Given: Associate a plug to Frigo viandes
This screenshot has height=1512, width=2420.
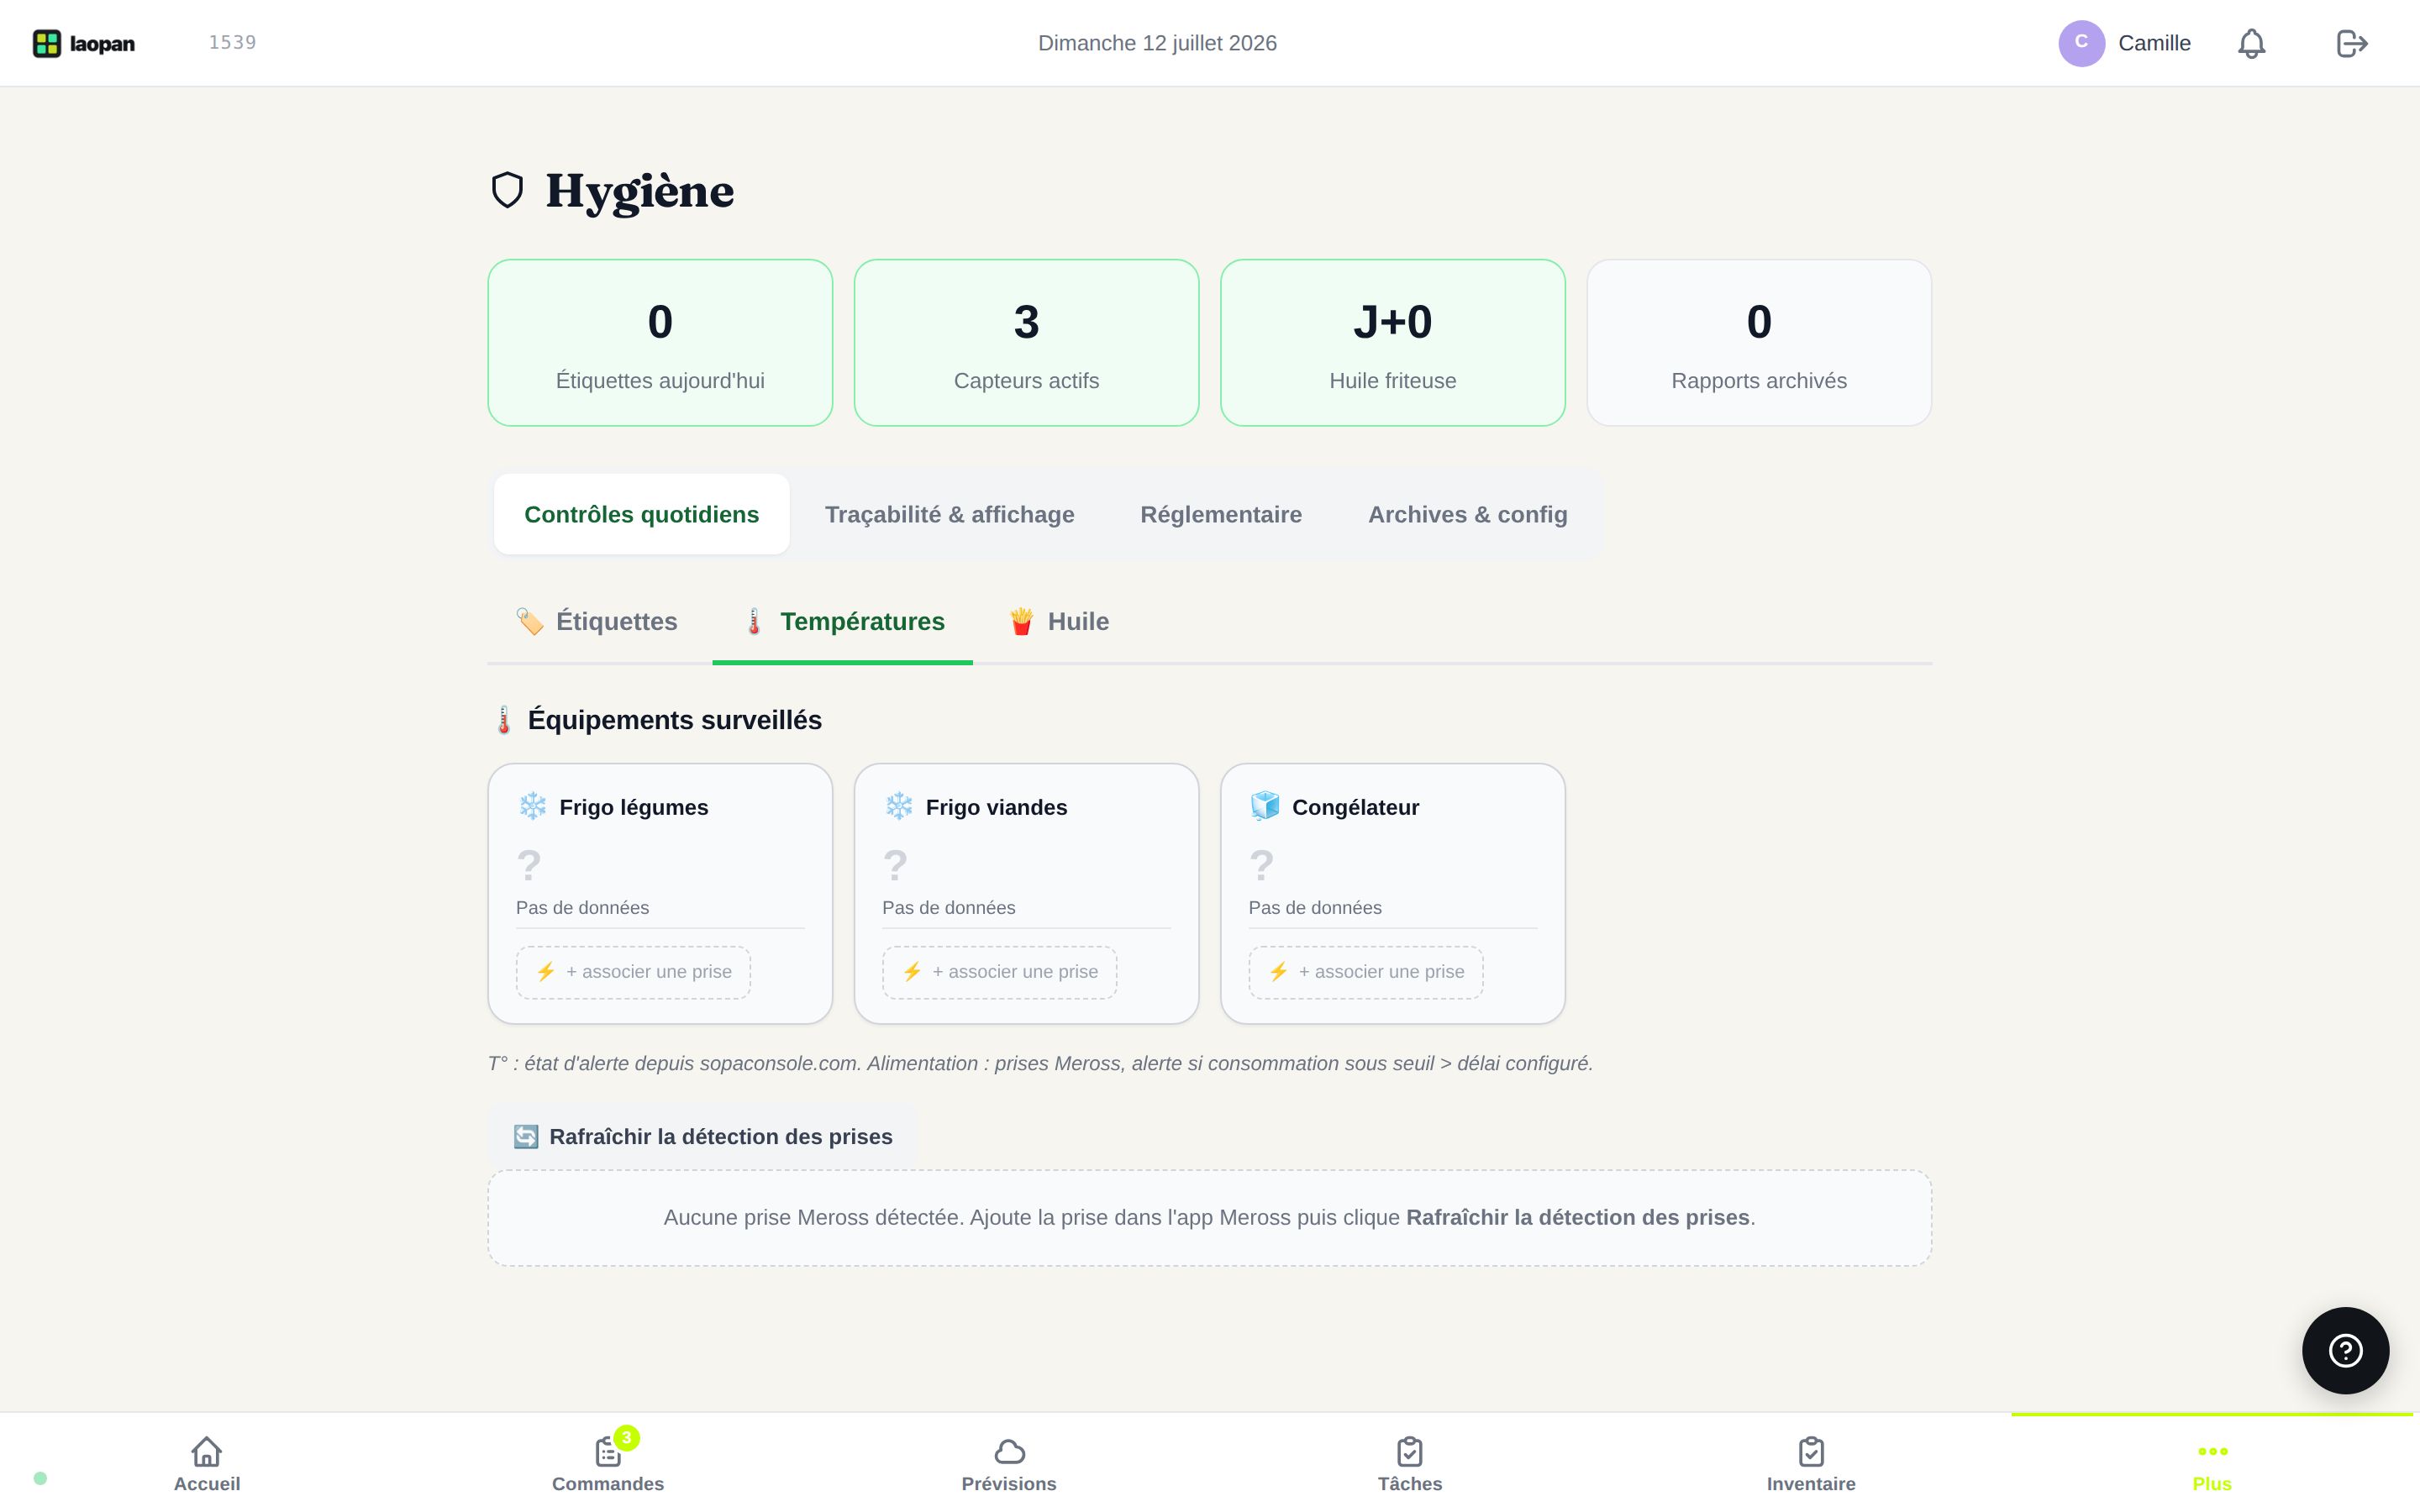Looking at the screenshot, I should coord(999,972).
